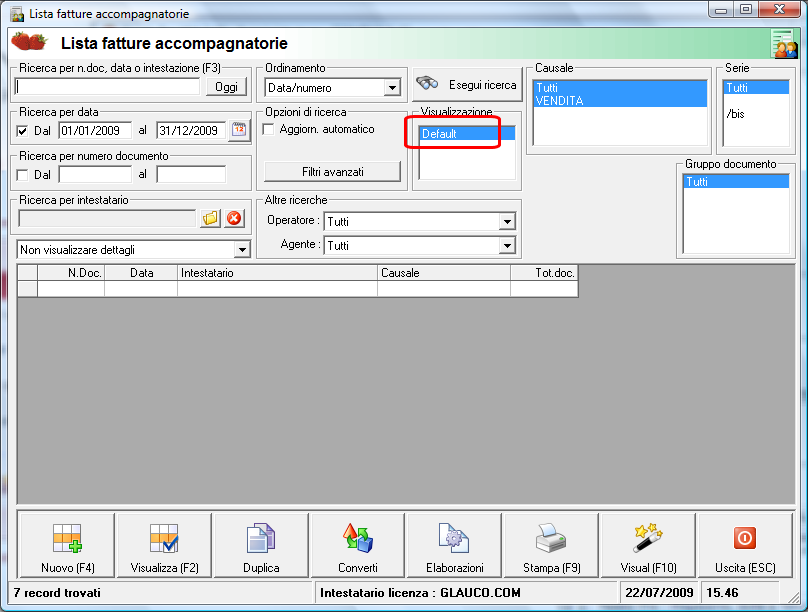Image resolution: width=808 pixels, height=612 pixels.
Task: Click the users icon in header corner
Action: pos(784,44)
